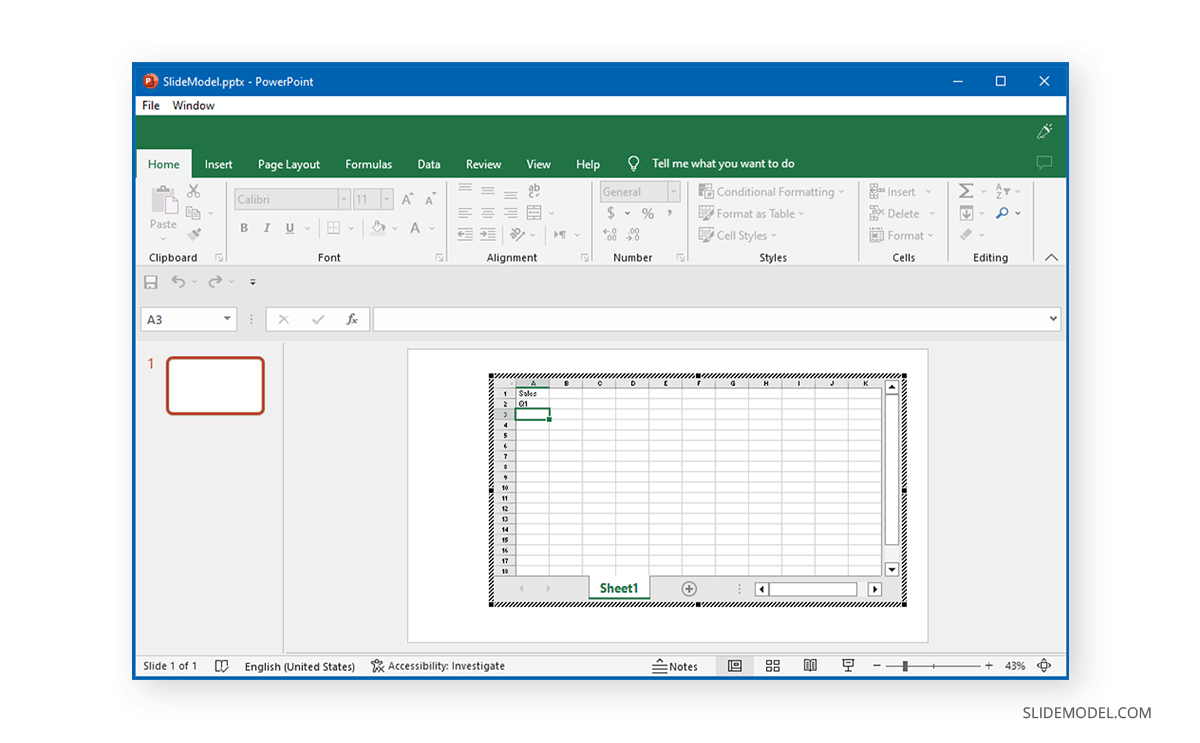Viewport: 1200px width, 743px height.
Task: Click the Text Direction icon
Action: [559, 234]
